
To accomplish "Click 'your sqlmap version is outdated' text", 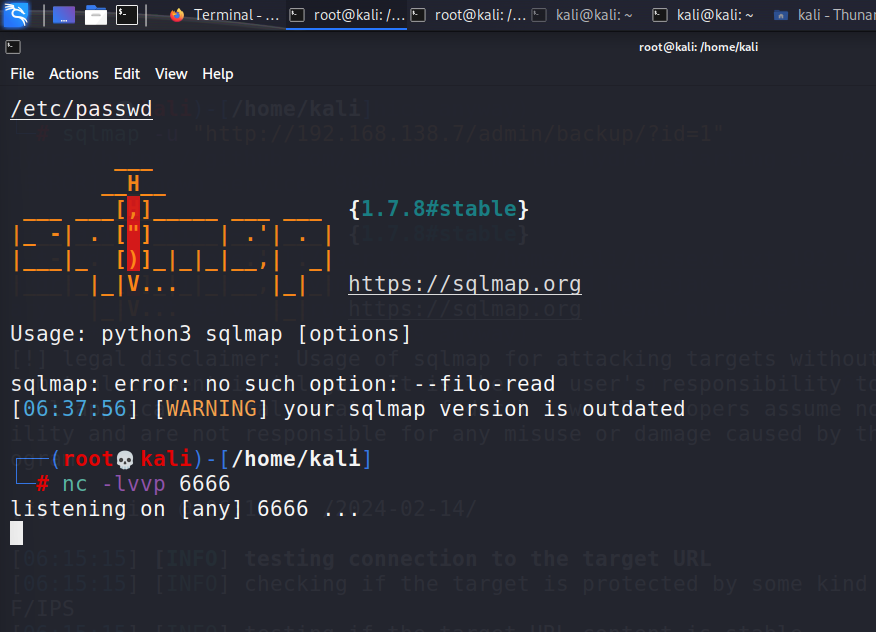I will pyautogui.click(x=484, y=409).
